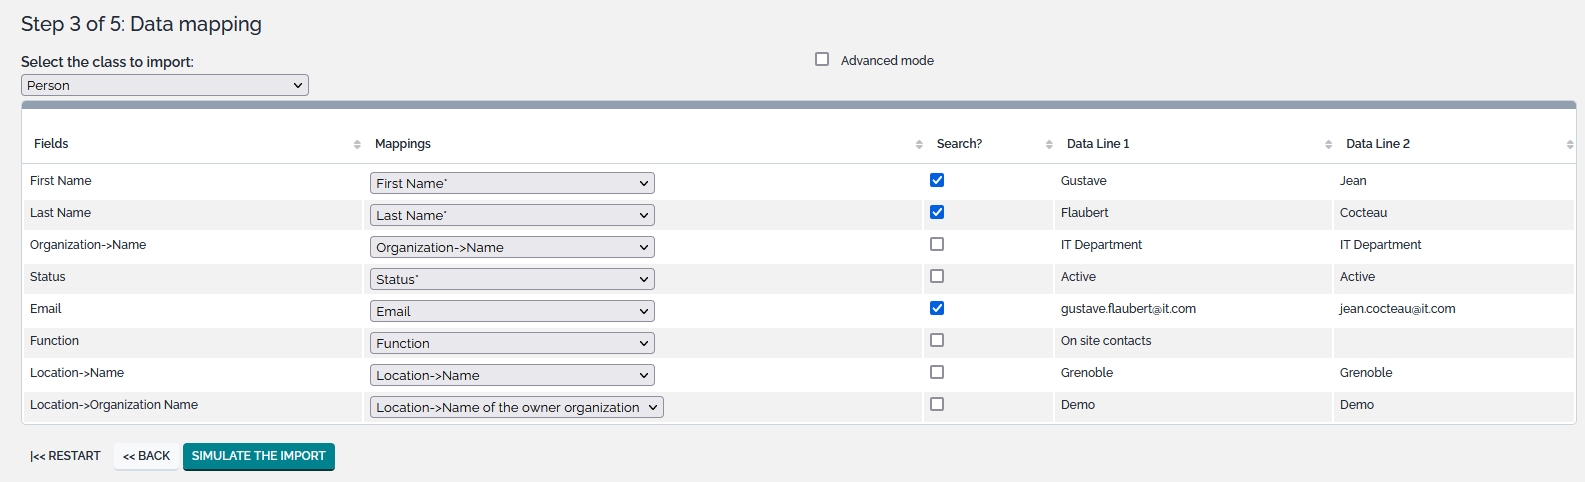Expand the Email mapping dropdown
This screenshot has width=1585, height=482.
click(x=512, y=312)
